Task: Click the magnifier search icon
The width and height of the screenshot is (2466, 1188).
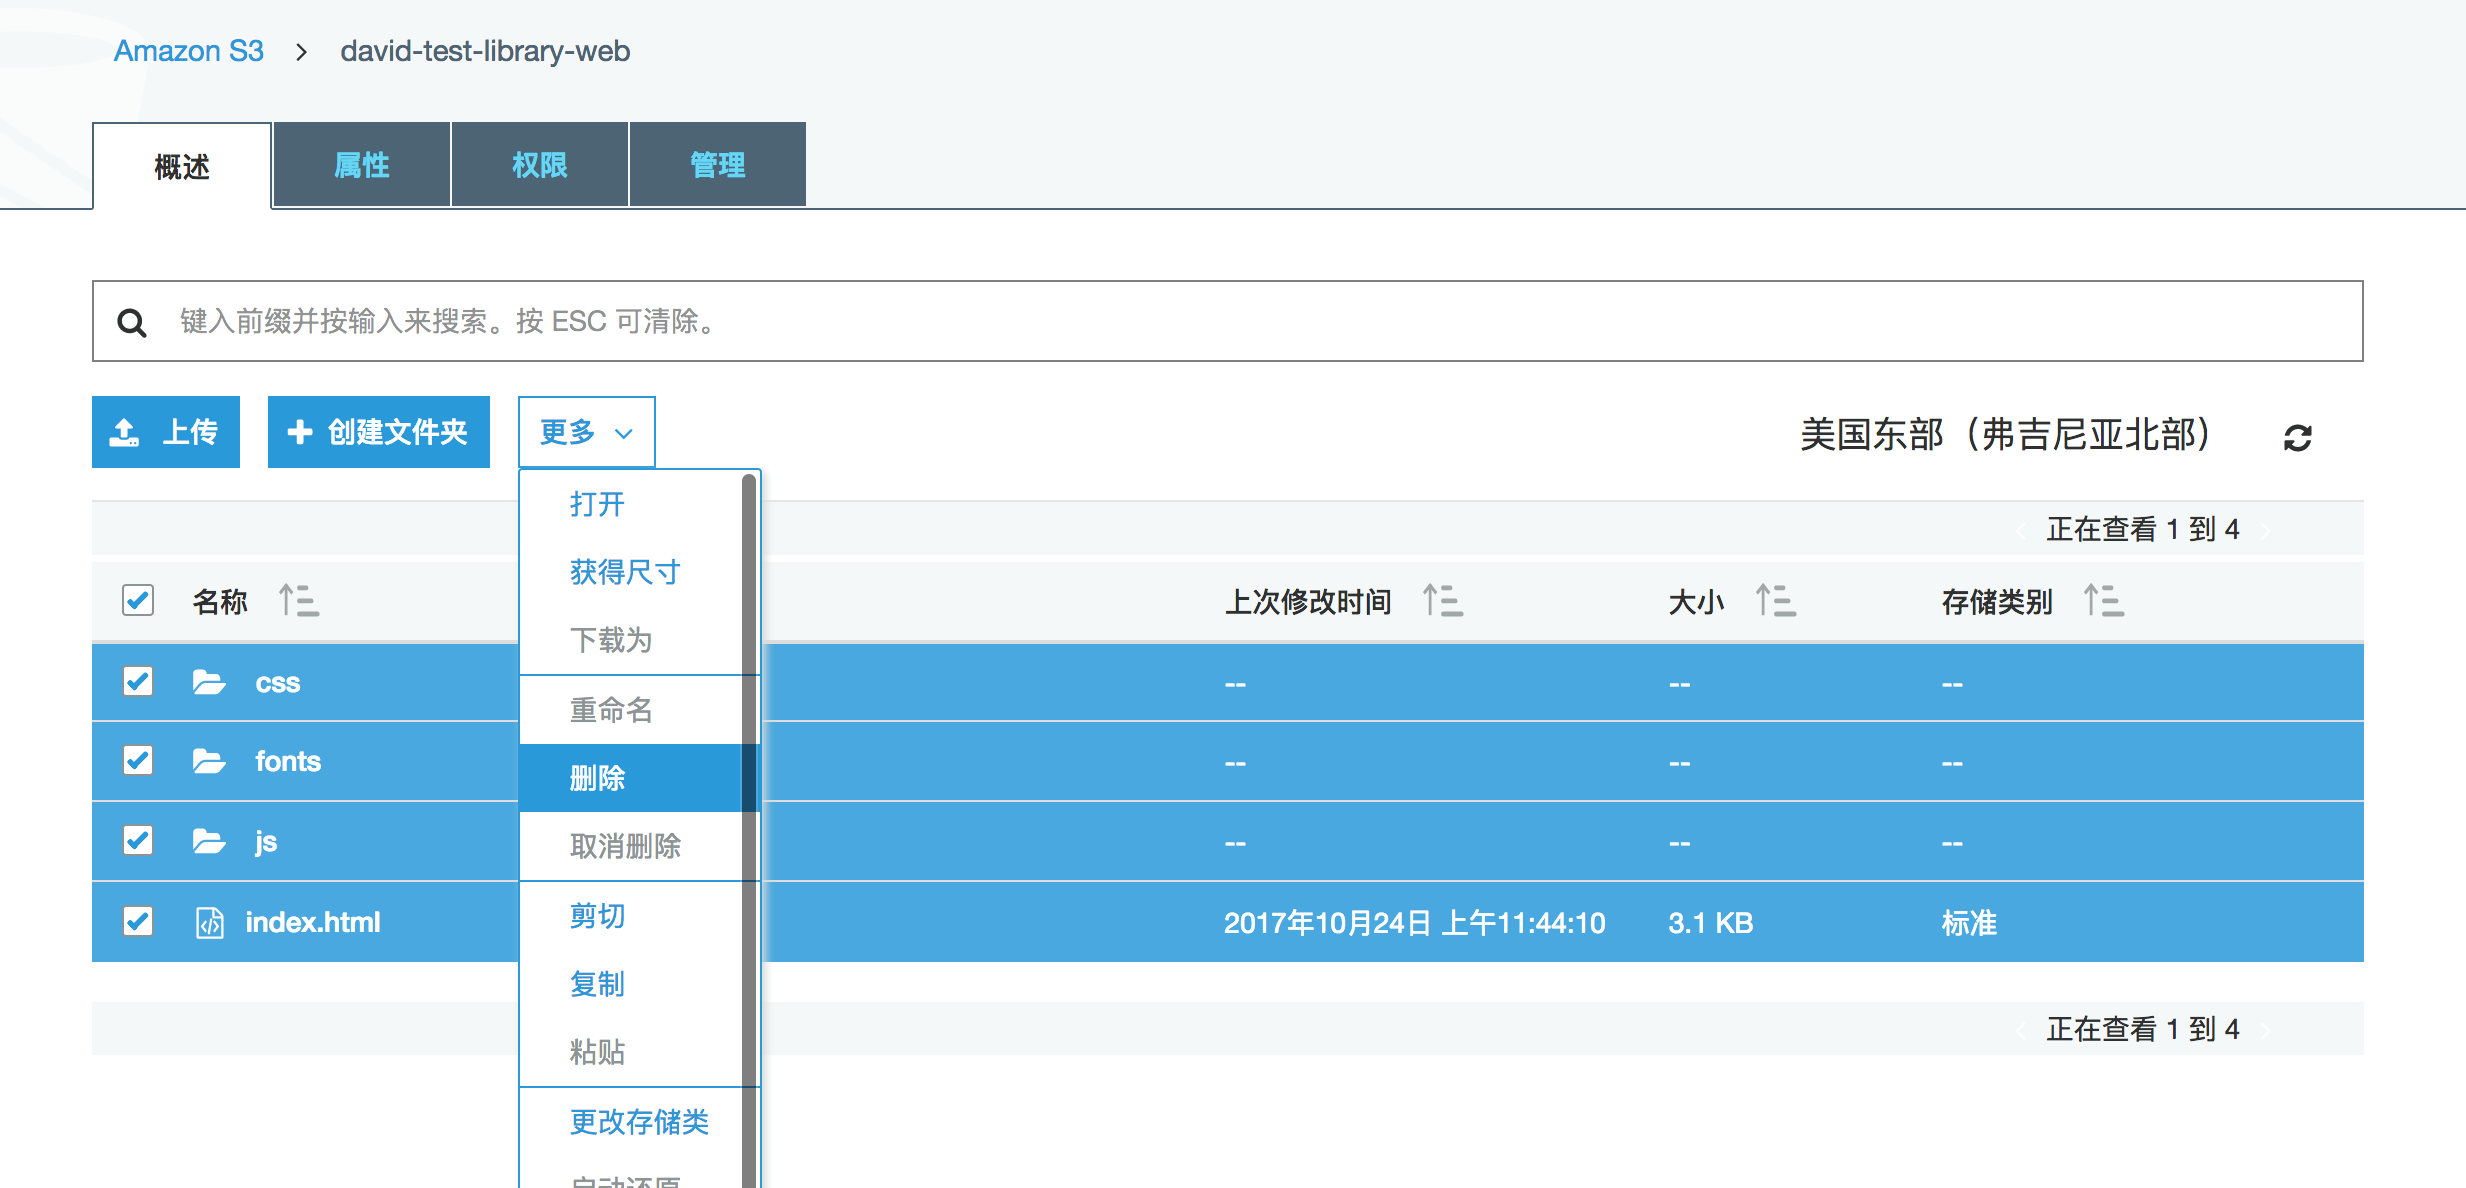Action: point(132,322)
